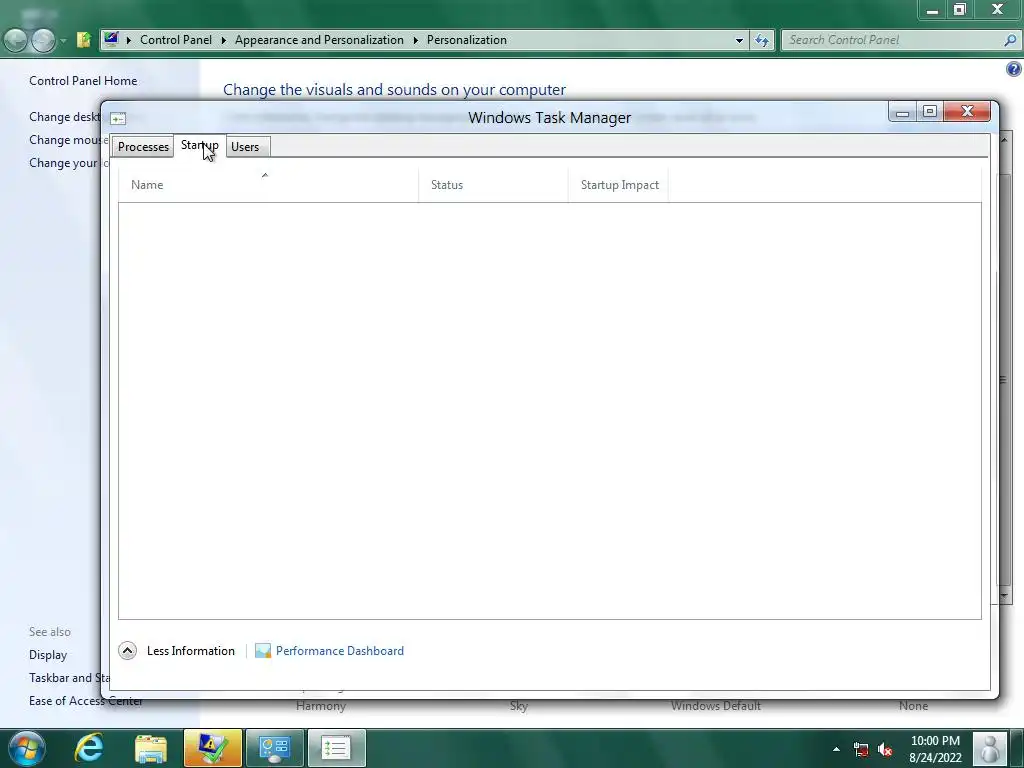This screenshot has height=768, width=1024.
Task: Restore down the Control Panel window
Action: point(959,10)
